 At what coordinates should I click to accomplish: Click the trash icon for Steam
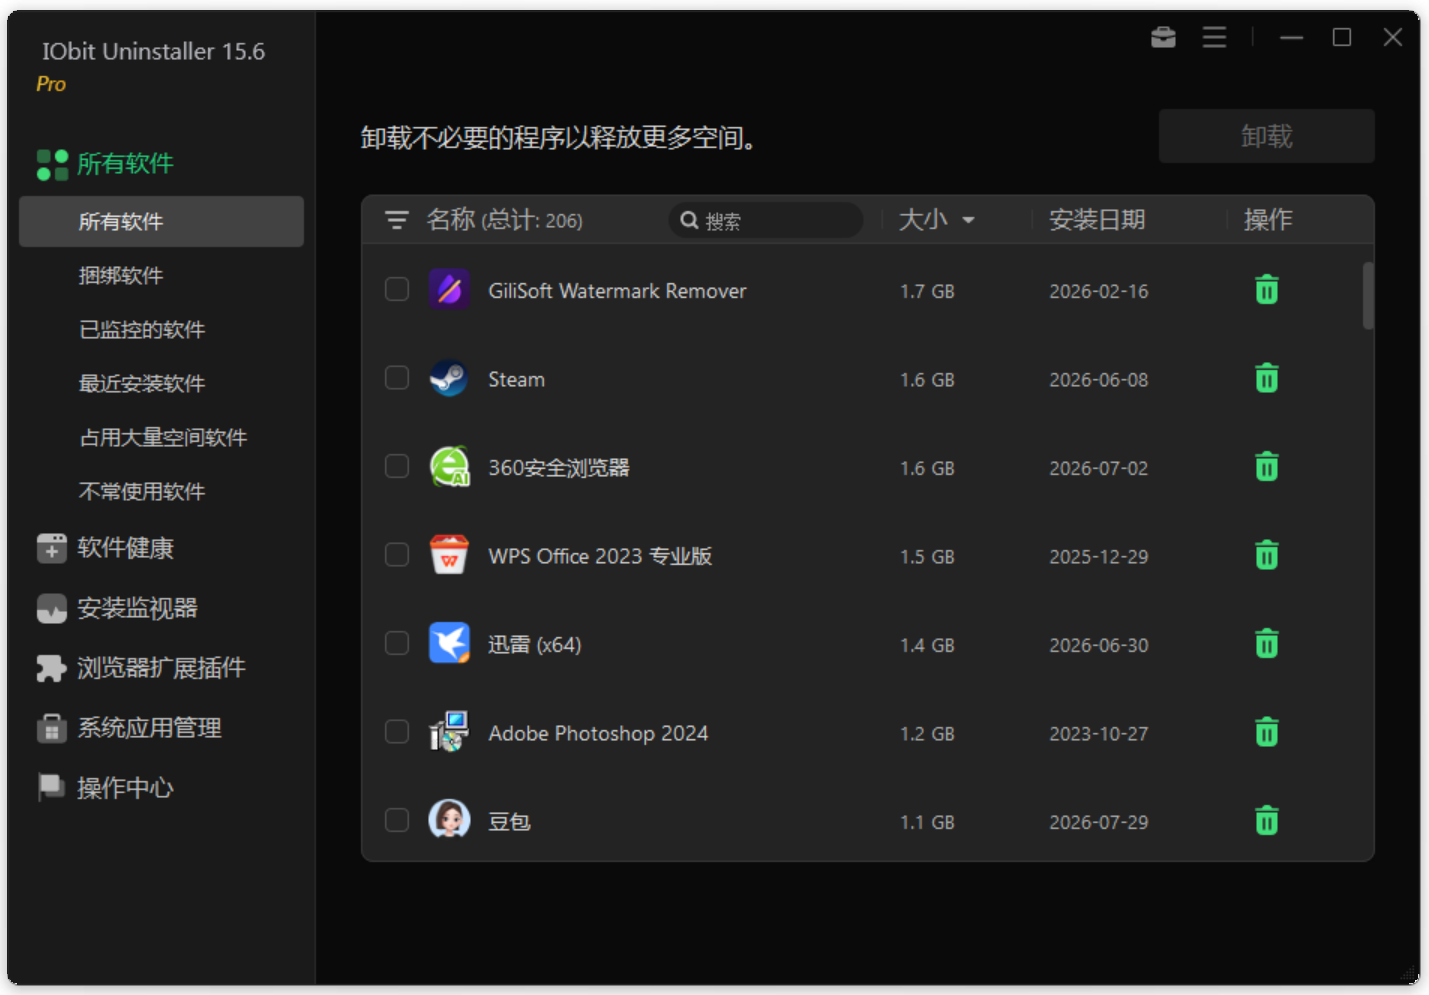click(x=1266, y=378)
